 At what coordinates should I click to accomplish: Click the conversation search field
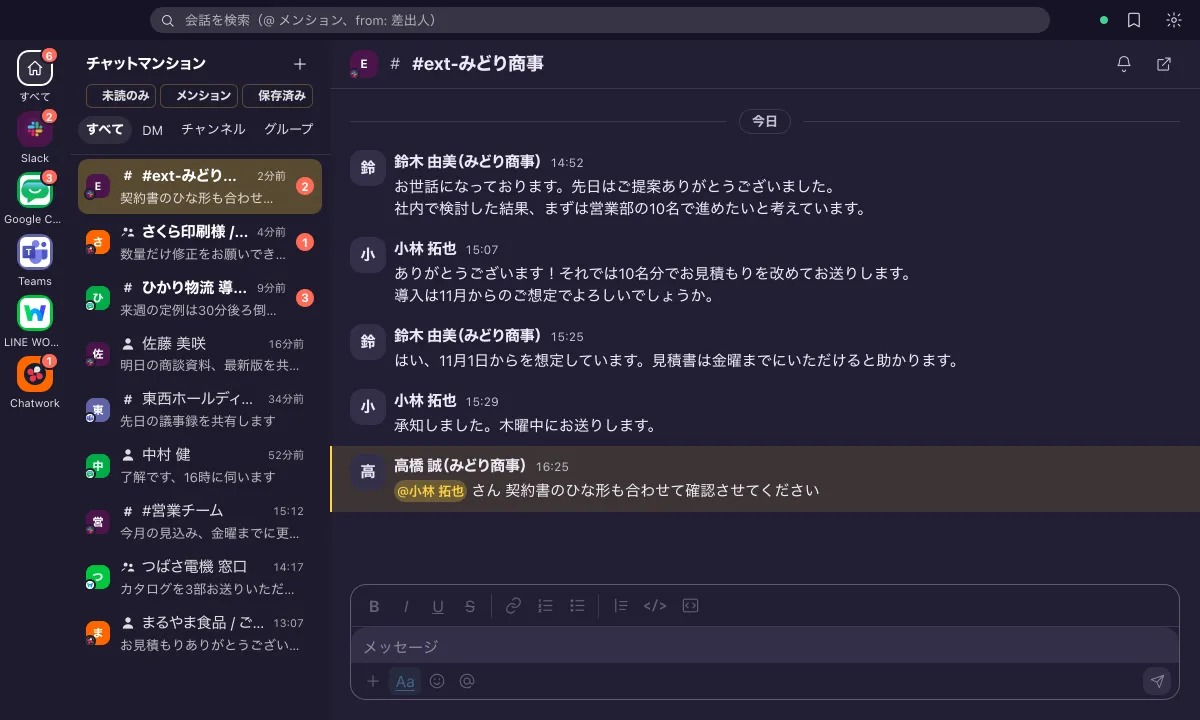[x=600, y=20]
